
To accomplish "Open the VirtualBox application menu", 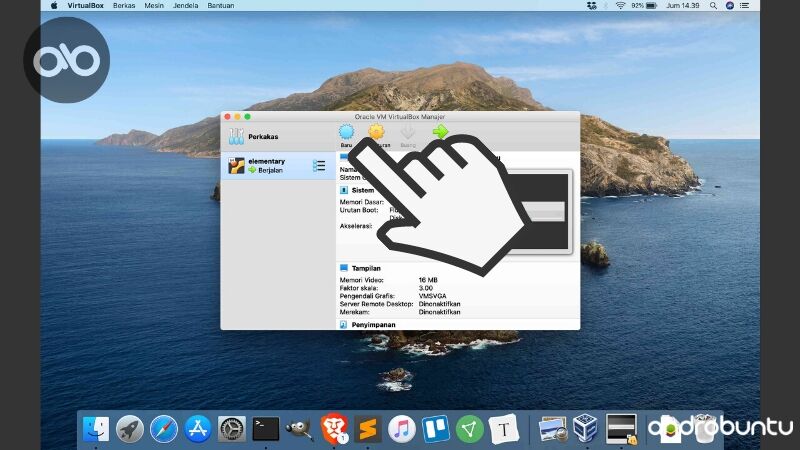I will [x=86, y=6].
